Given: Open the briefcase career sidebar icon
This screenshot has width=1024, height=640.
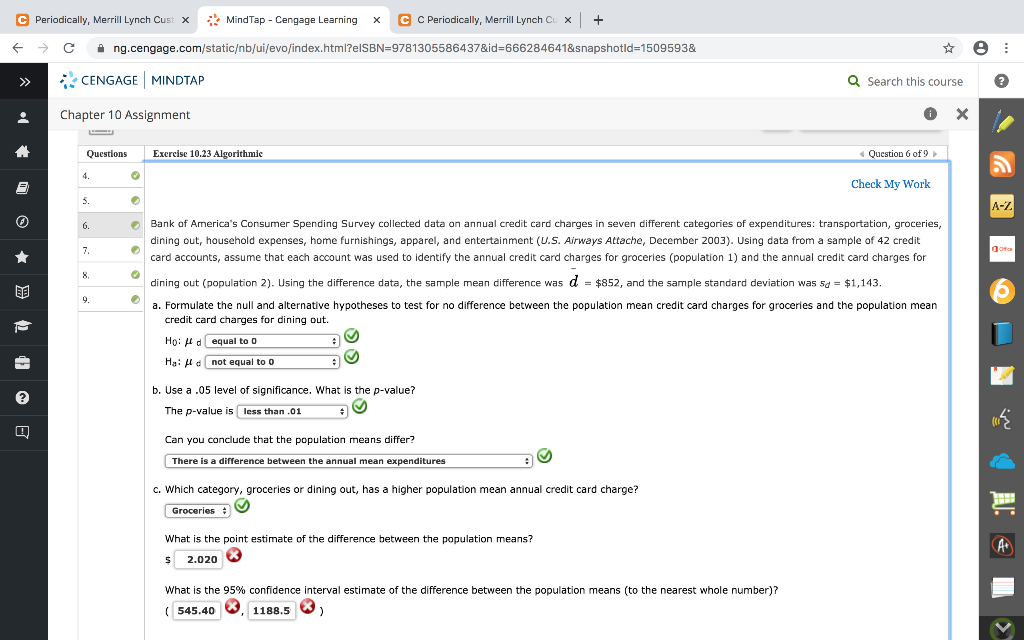Looking at the screenshot, I should pos(23,362).
